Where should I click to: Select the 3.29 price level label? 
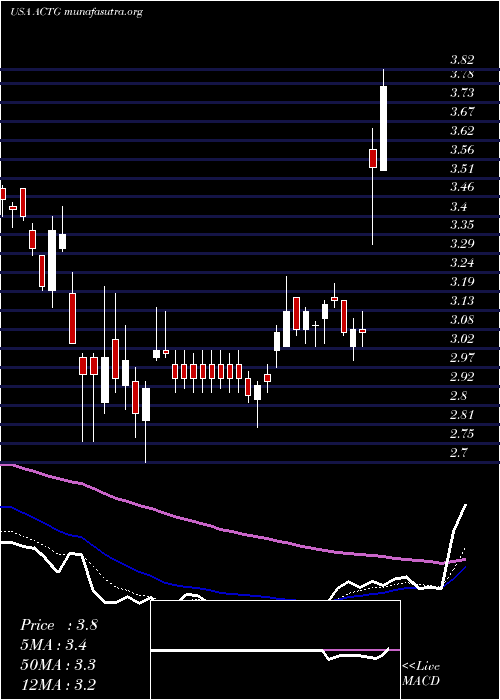click(x=462, y=244)
